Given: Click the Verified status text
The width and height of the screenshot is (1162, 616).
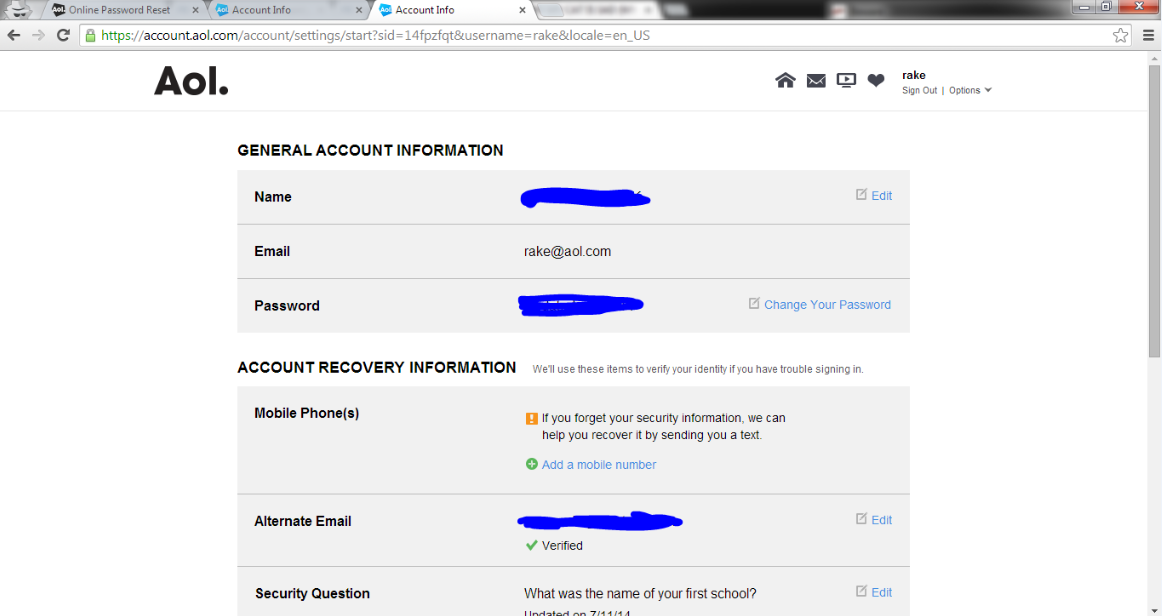Looking at the screenshot, I should [x=562, y=546].
